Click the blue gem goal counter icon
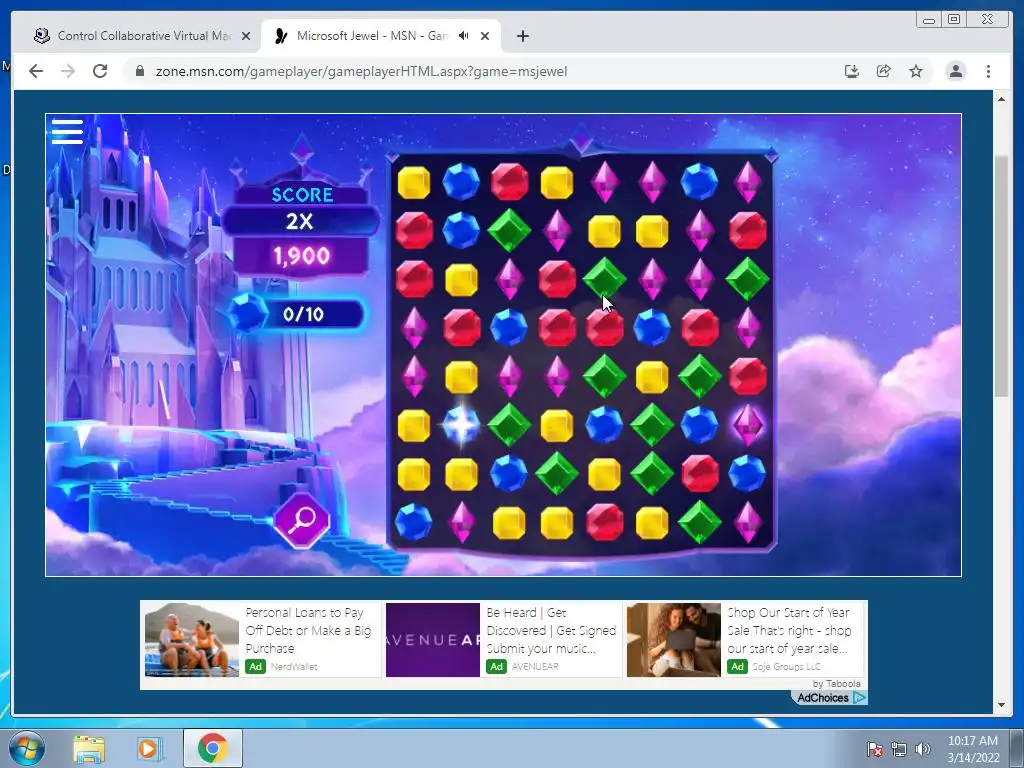This screenshot has width=1024, height=768. [247, 313]
